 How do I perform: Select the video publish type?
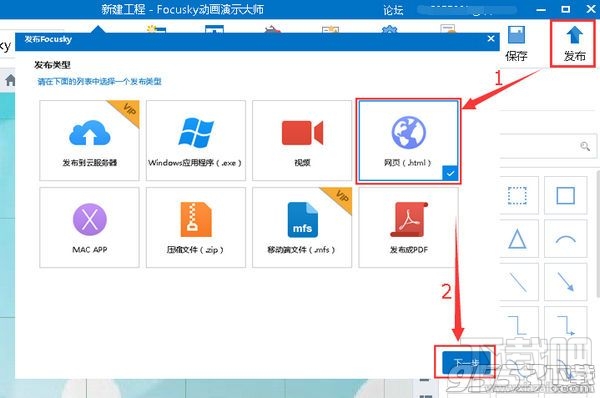click(x=302, y=140)
